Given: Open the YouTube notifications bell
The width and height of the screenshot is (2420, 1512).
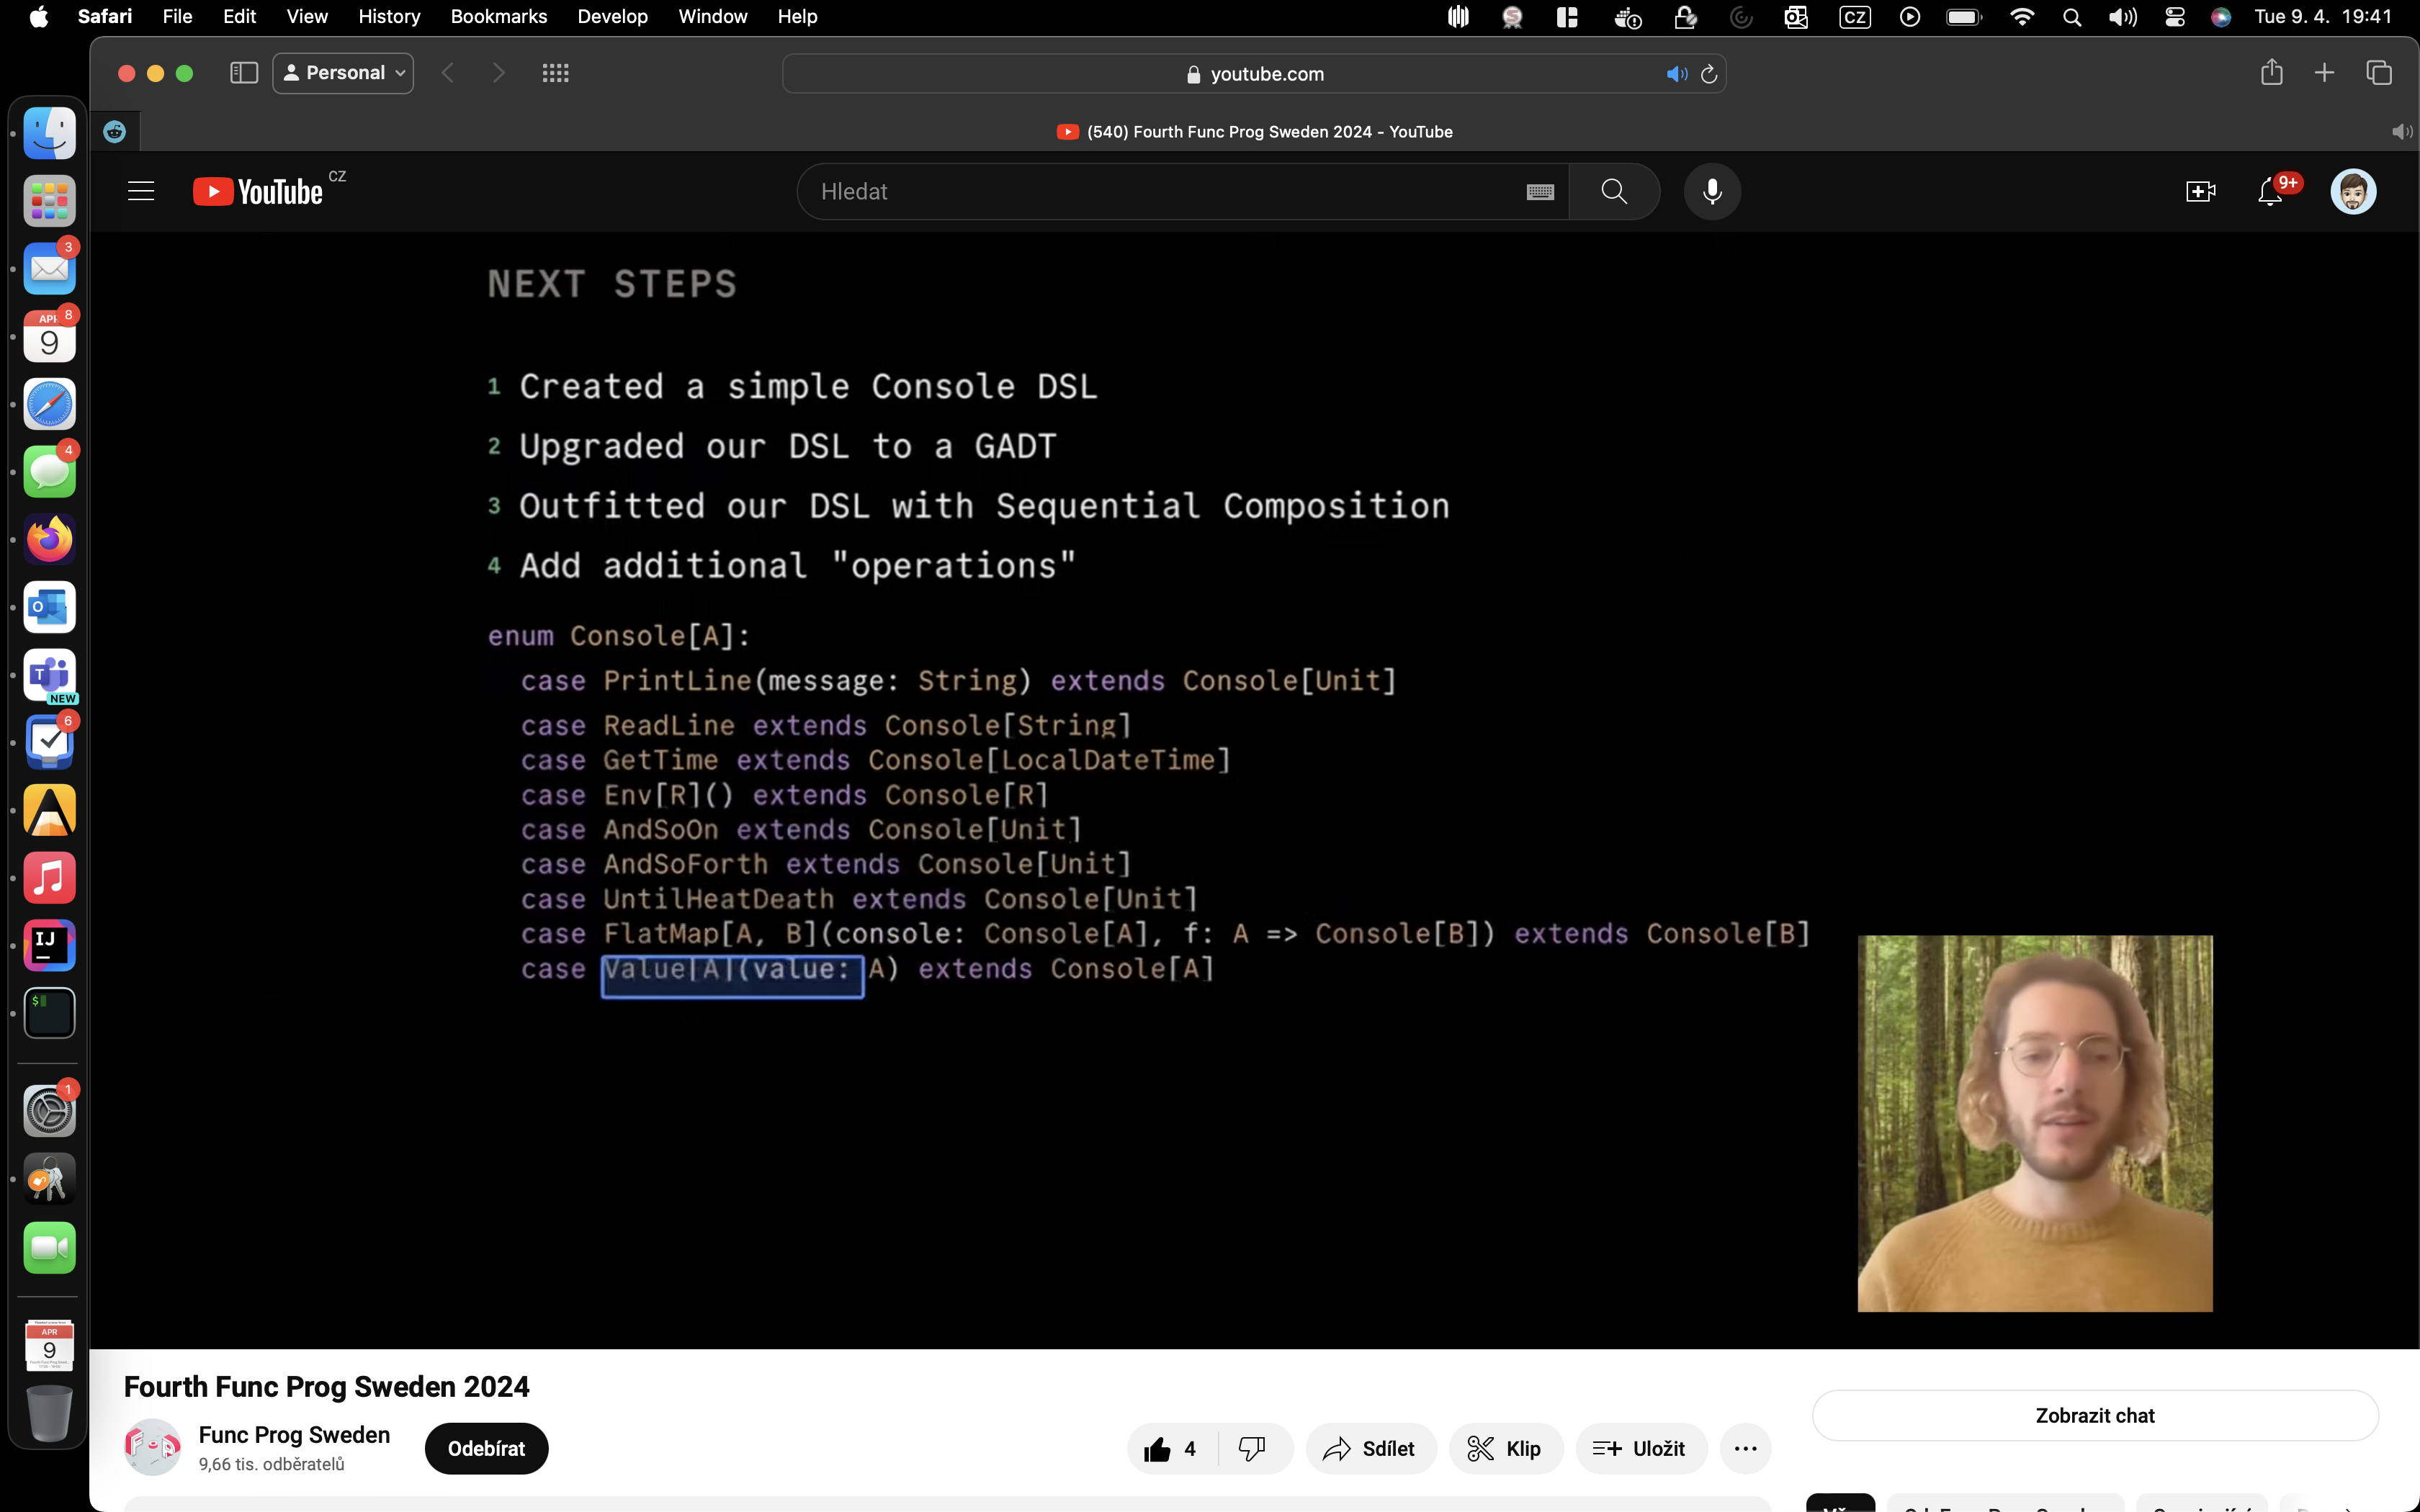Looking at the screenshot, I should tap(2270, 191).
